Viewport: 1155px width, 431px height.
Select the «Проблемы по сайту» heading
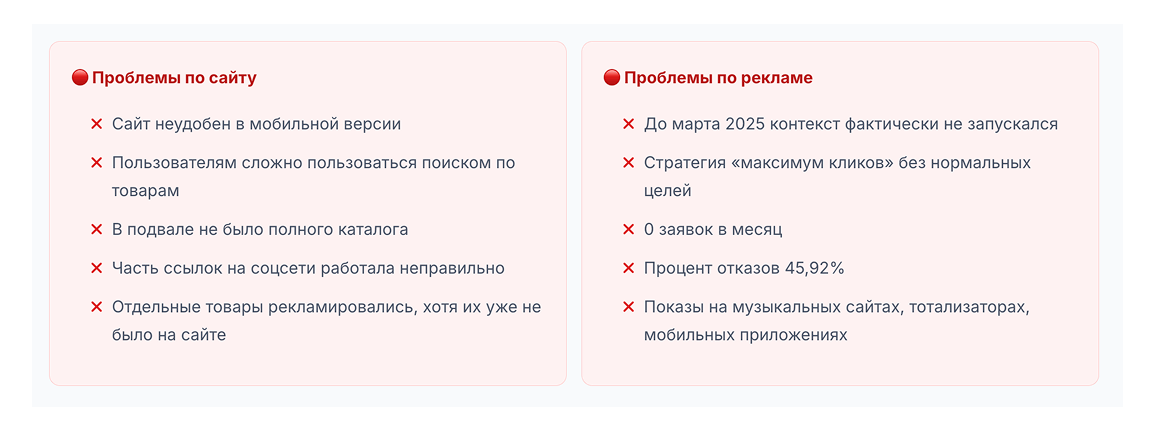[x=174, y=78]
